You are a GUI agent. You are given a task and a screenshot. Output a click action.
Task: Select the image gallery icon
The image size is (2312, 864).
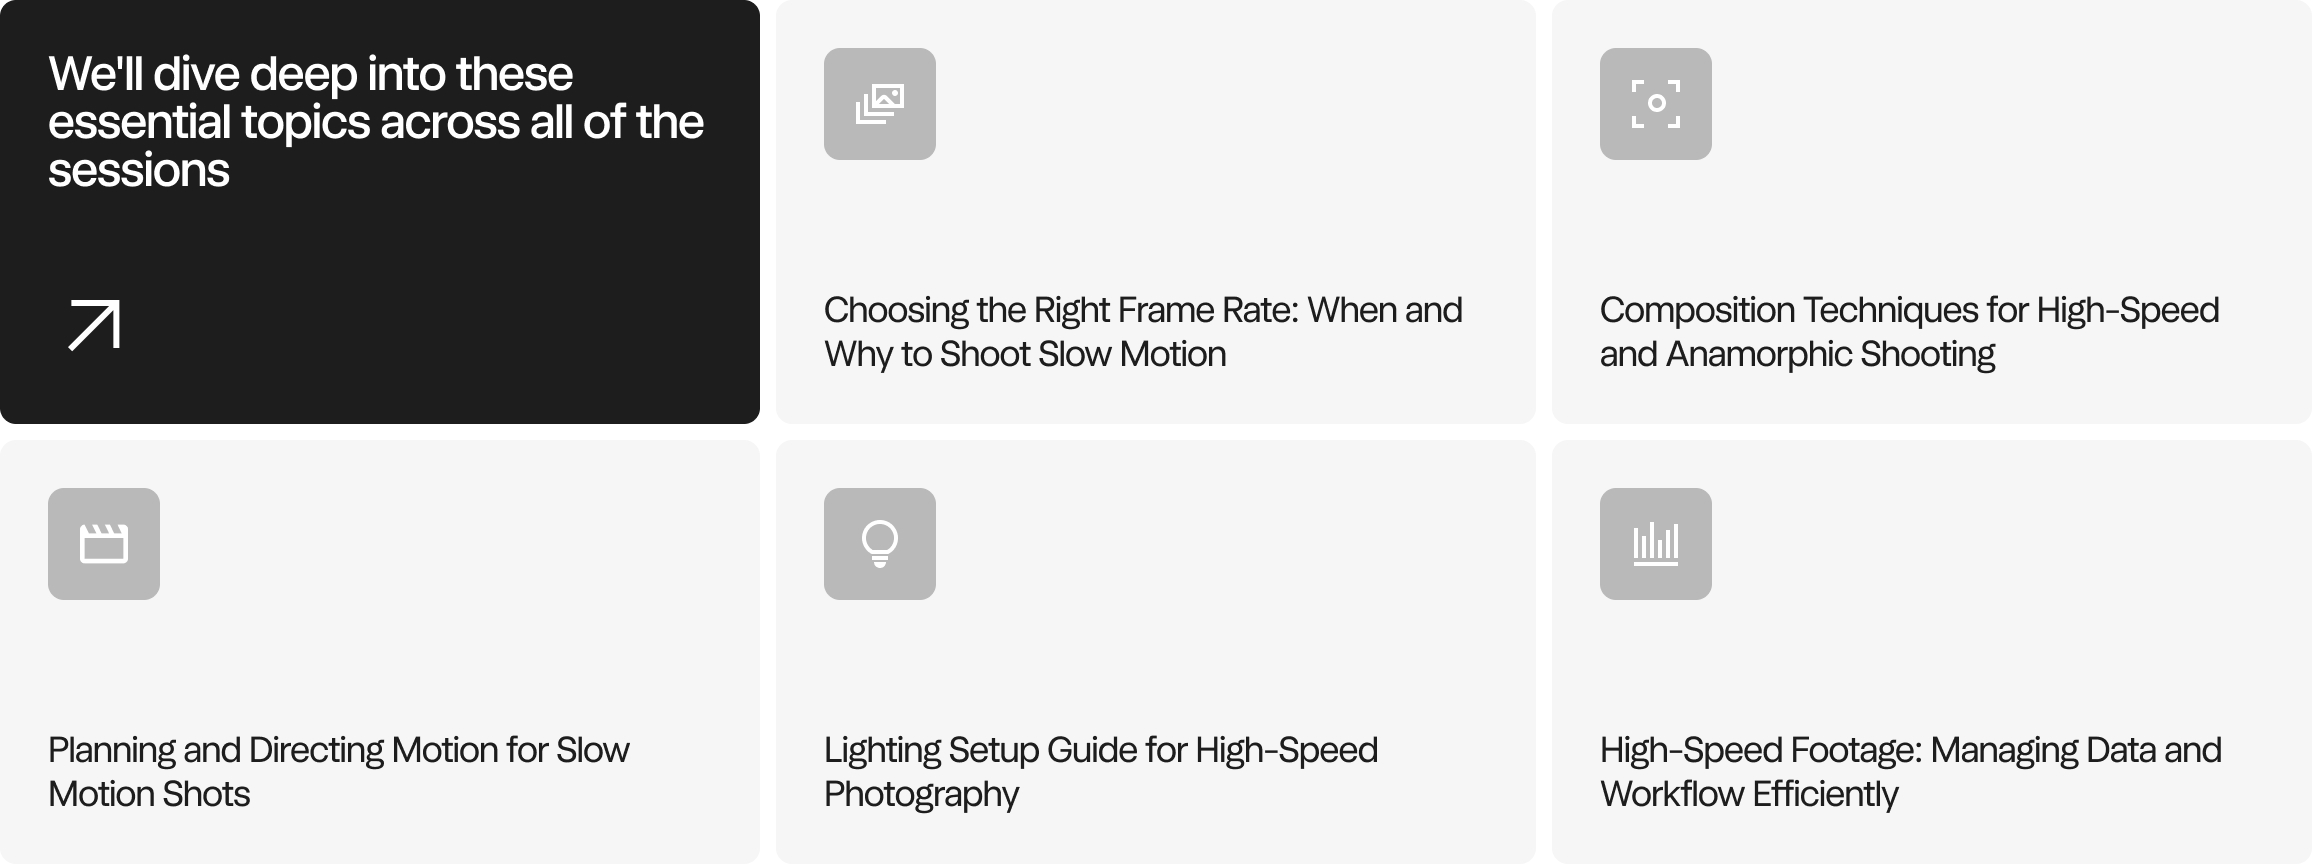pyautogui.click(x=880, y=104)
